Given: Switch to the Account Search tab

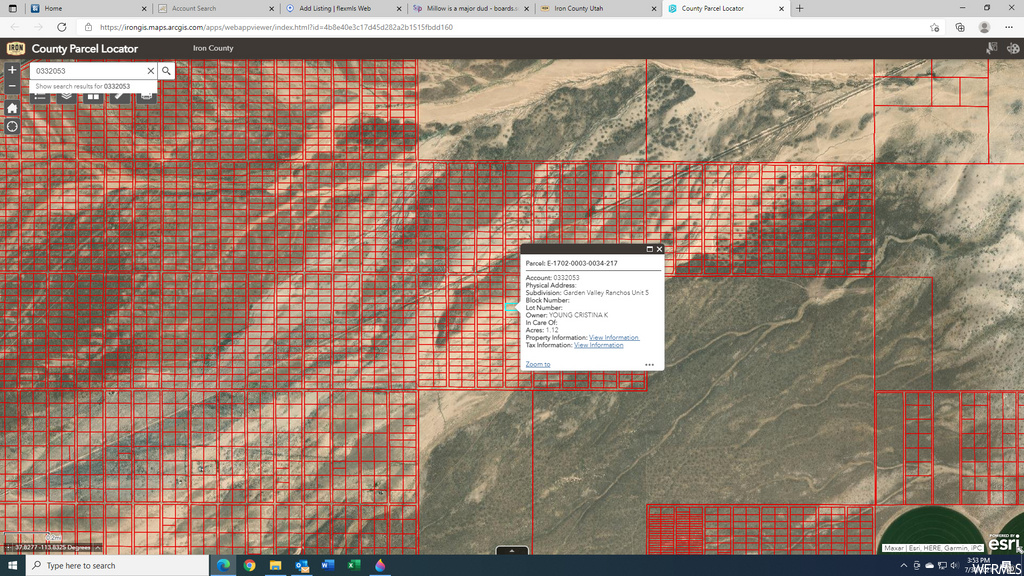Looking at the screenshot, I should [194, 8].
